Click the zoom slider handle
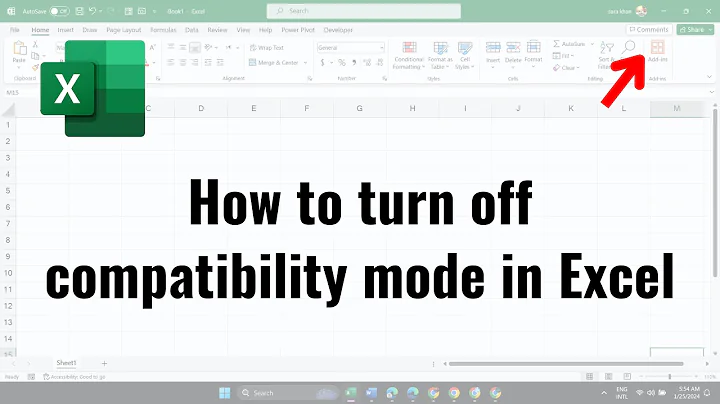The height and width of the screenshot is (404, 720). pos(669,377)
